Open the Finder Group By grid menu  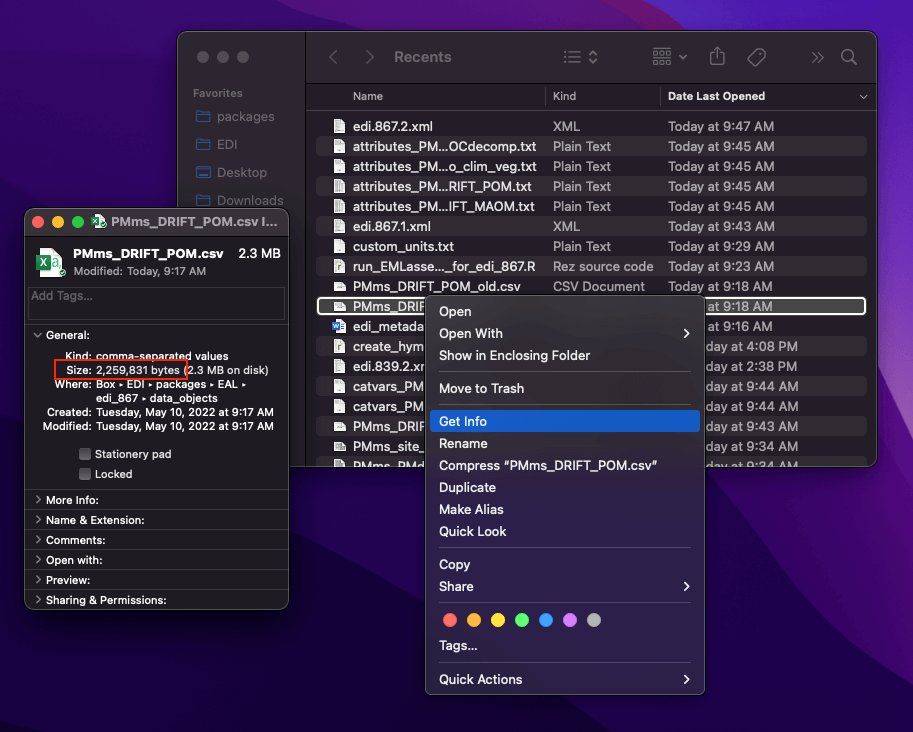tap(670, 57)
